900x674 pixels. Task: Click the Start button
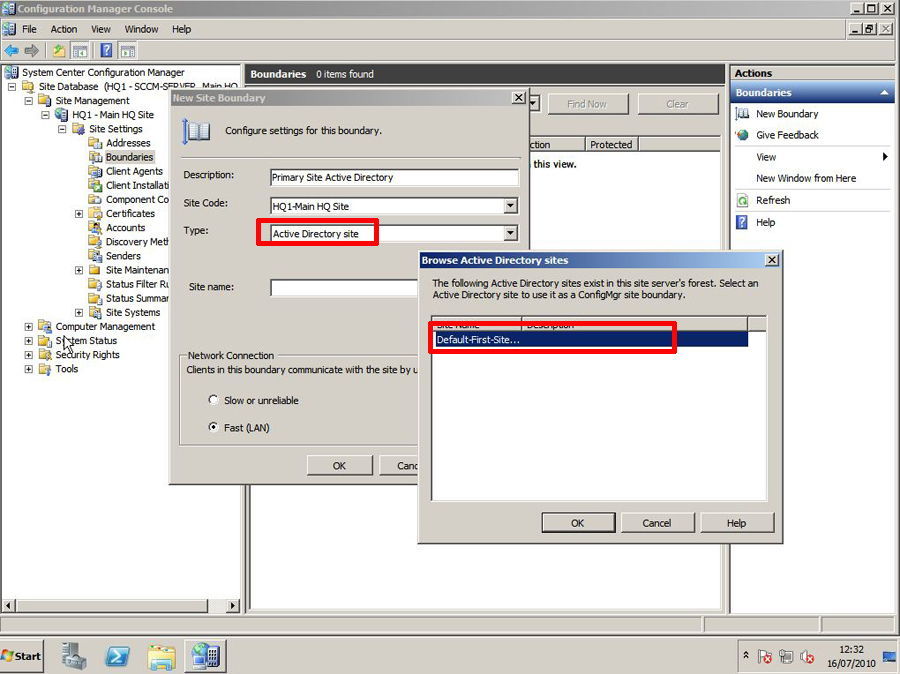pyautogui.click(x=21, y=656)
